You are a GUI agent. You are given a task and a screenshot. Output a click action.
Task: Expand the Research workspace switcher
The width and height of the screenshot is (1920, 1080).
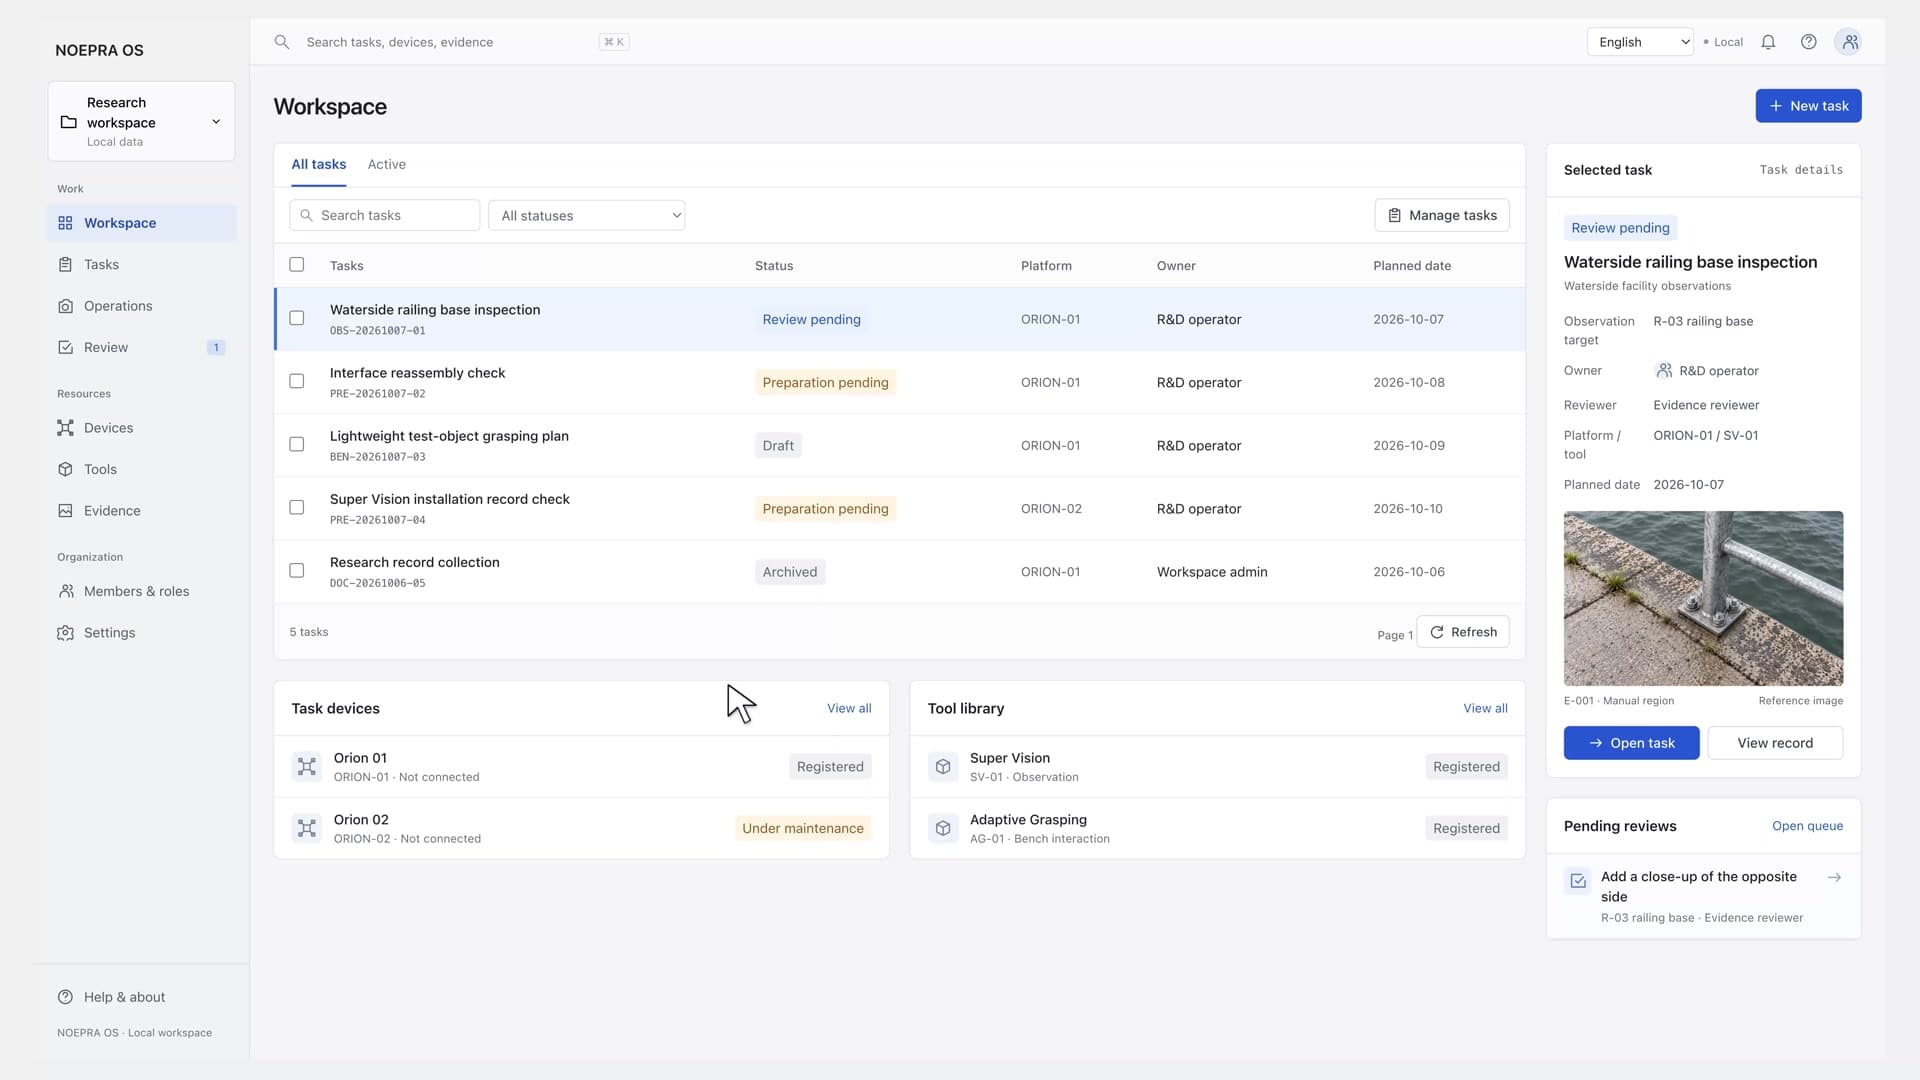(141, 121)
